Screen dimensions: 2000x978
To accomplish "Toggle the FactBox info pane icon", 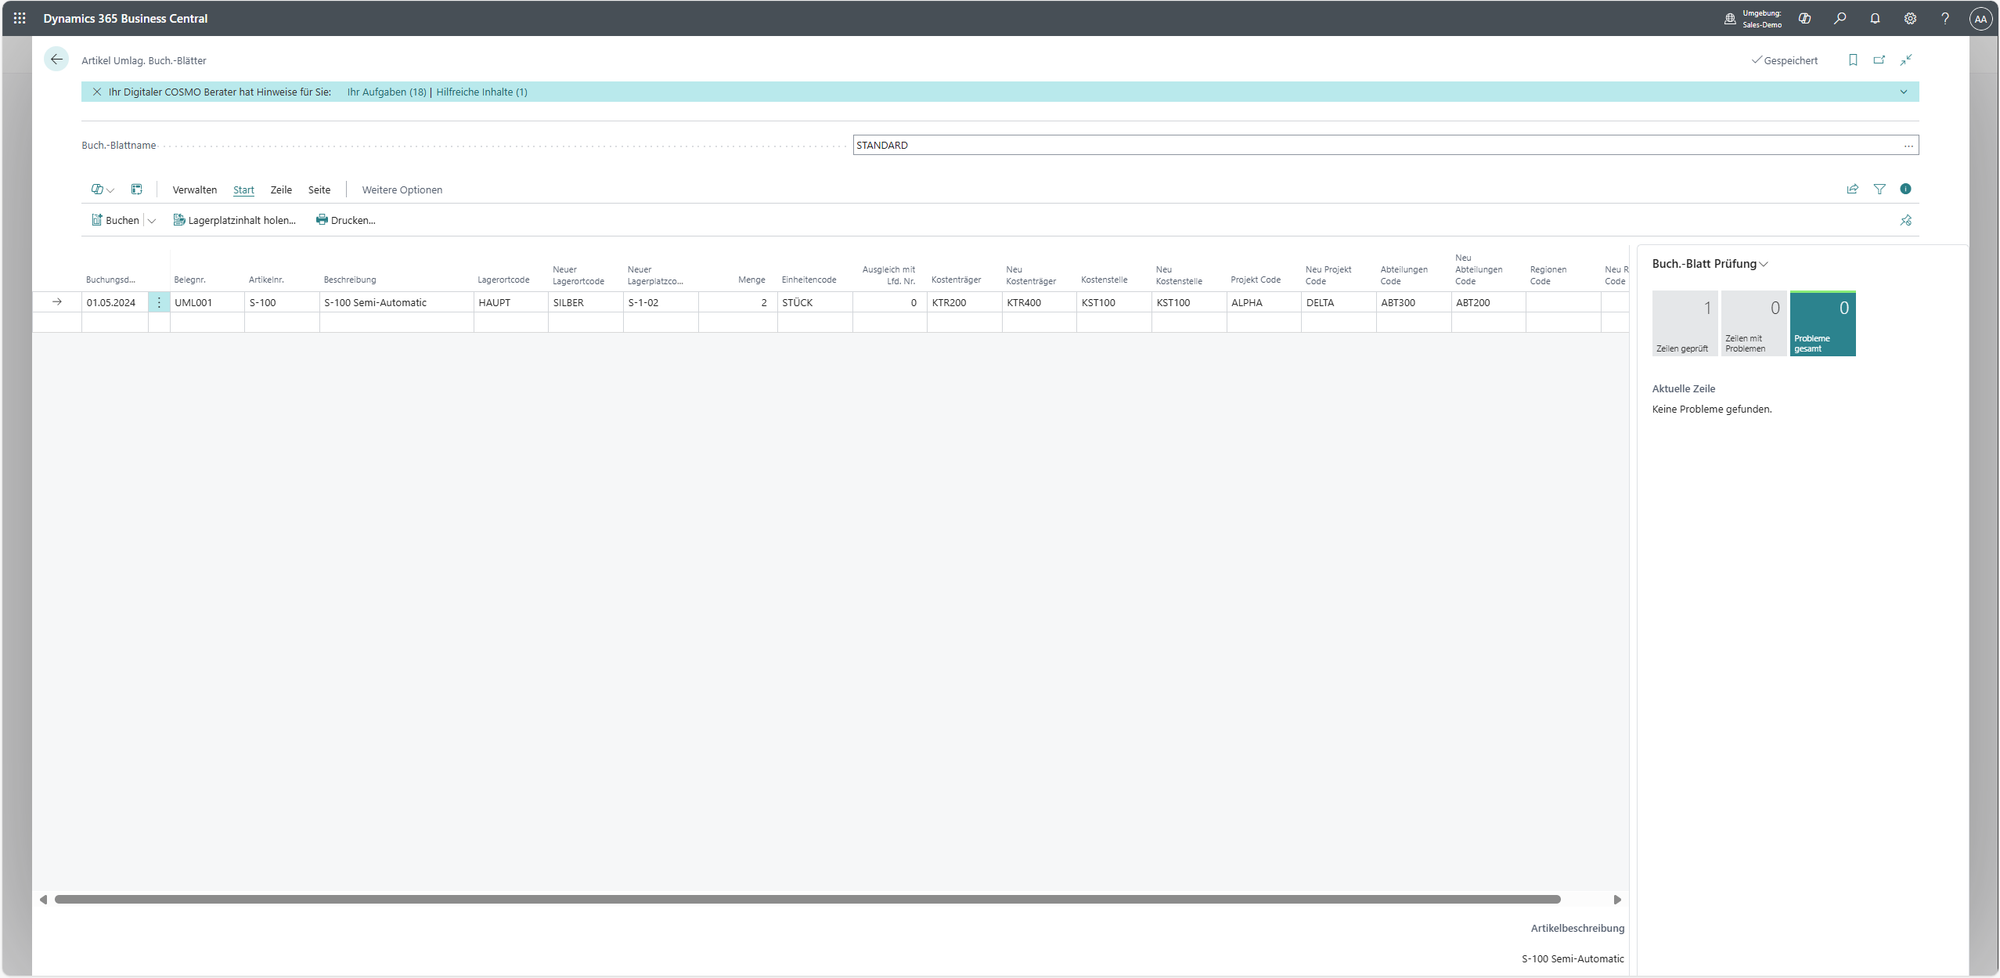I will click(1906, 189).
